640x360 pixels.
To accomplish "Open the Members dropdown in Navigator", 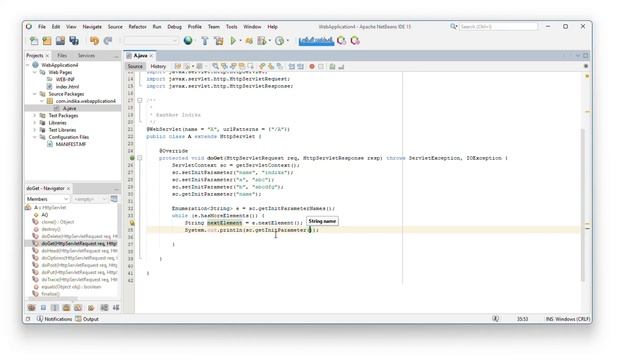I will [x=47, y=199].
